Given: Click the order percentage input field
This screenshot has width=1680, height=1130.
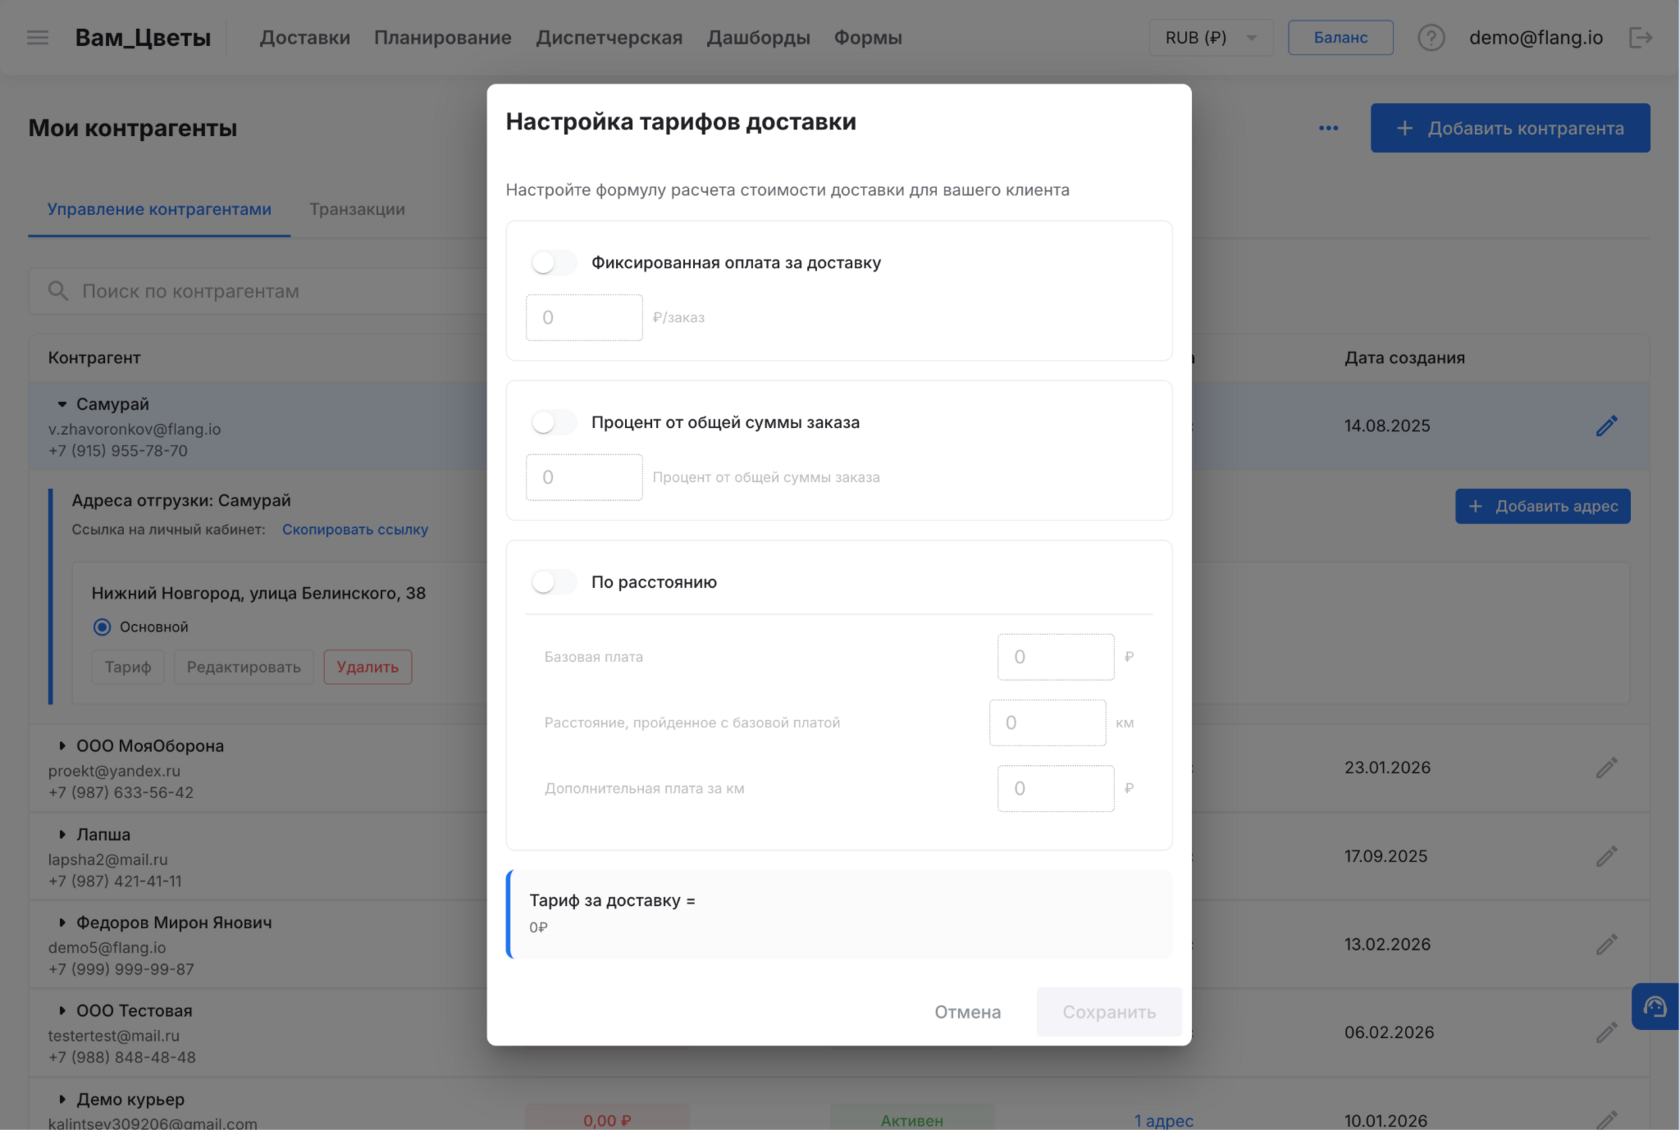Looking at the screenshot, I should (584, 477).
